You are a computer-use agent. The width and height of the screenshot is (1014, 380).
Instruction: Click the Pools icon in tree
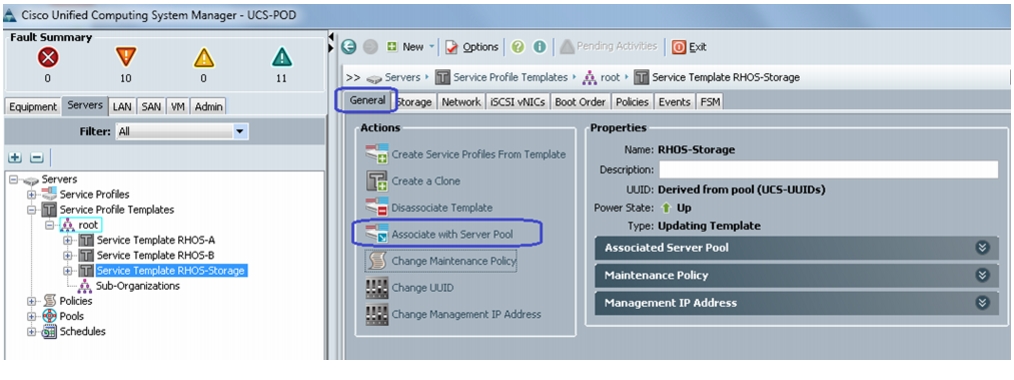coord(49,316)
